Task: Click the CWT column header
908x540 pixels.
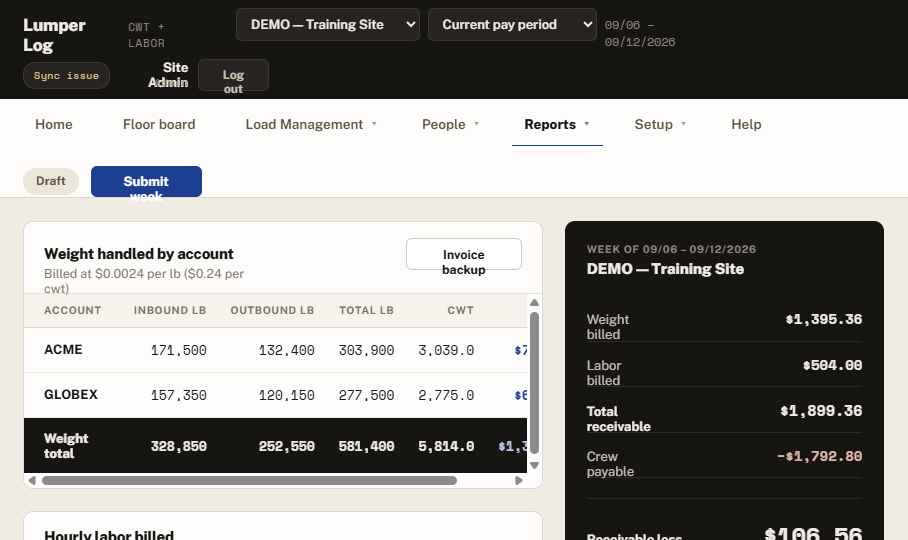Action: (460, 310)
